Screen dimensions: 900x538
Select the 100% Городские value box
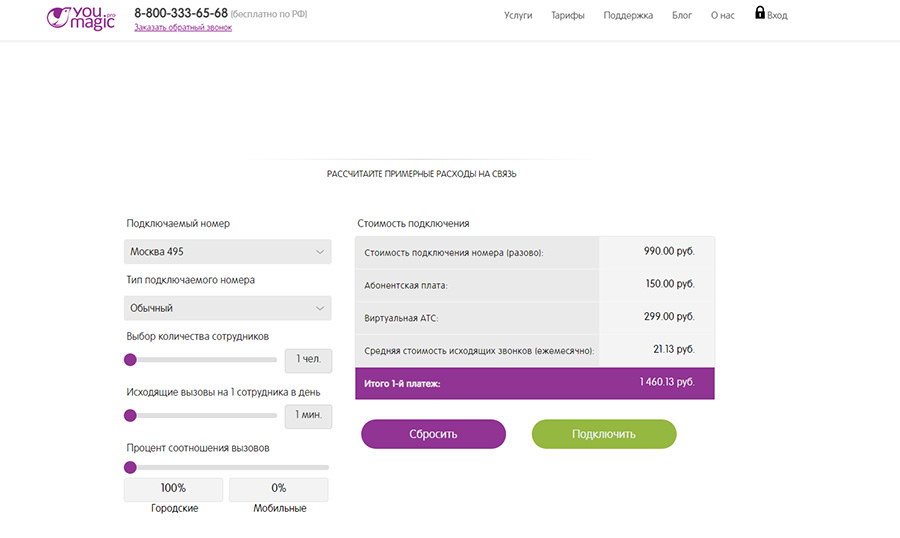tap(174, 489)
